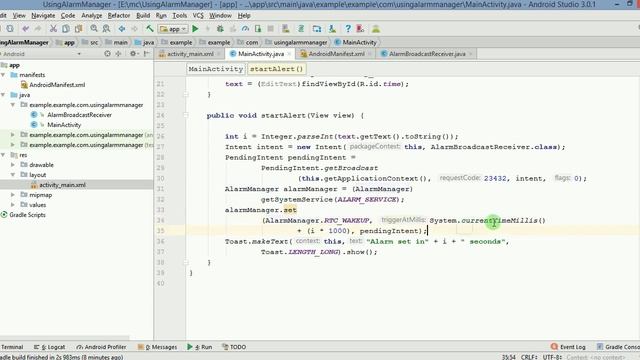Click the Replace magnifier icon
Image resolution: width=640 pixels, height=360 pixels.
pyautogui.click(x=106, y=29)
